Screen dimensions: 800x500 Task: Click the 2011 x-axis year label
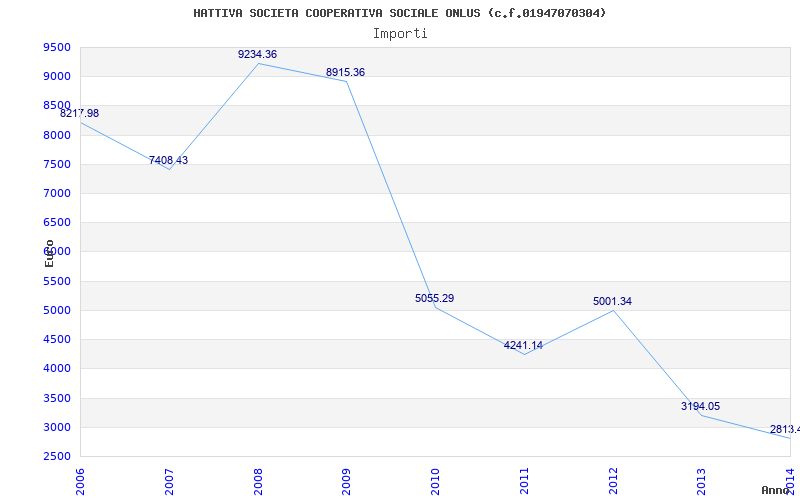pos(524,482)
